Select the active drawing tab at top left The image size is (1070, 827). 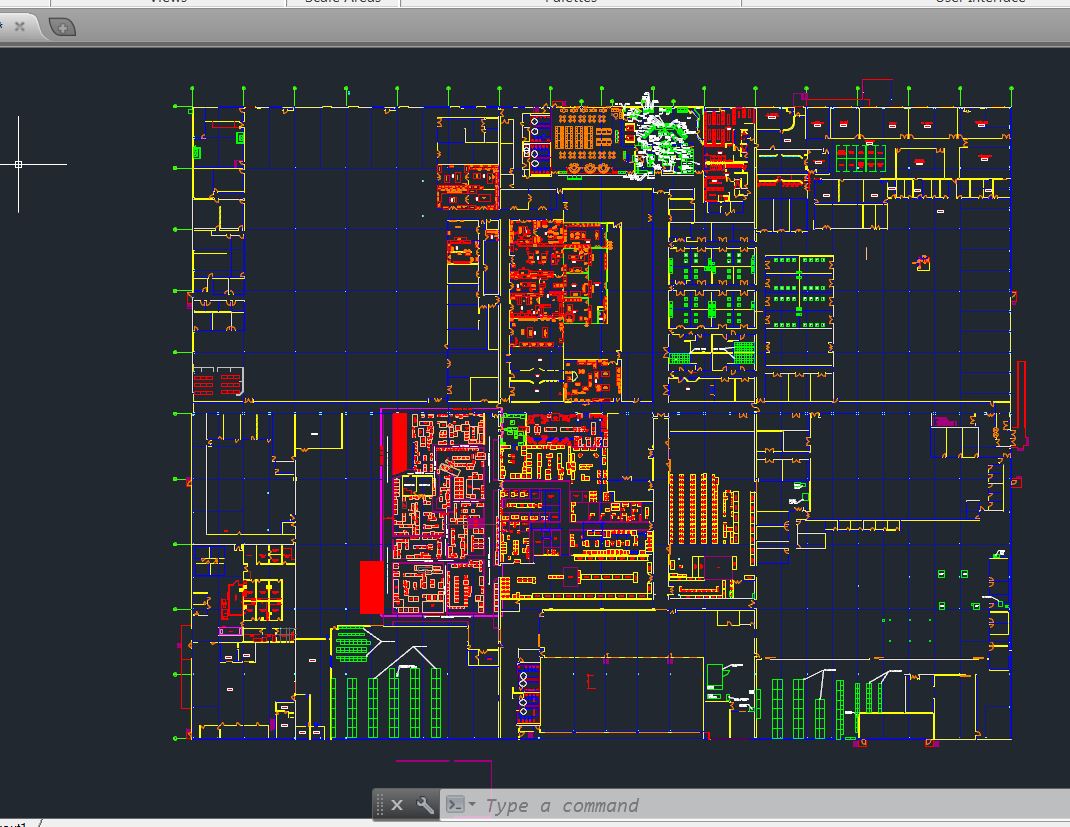pos(5,26)
